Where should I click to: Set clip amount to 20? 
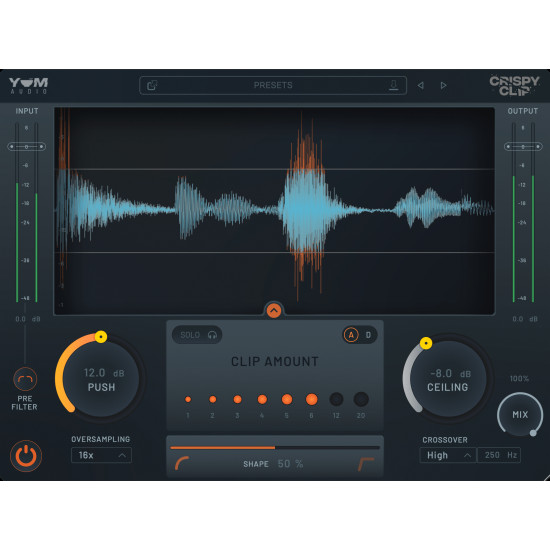361,399
